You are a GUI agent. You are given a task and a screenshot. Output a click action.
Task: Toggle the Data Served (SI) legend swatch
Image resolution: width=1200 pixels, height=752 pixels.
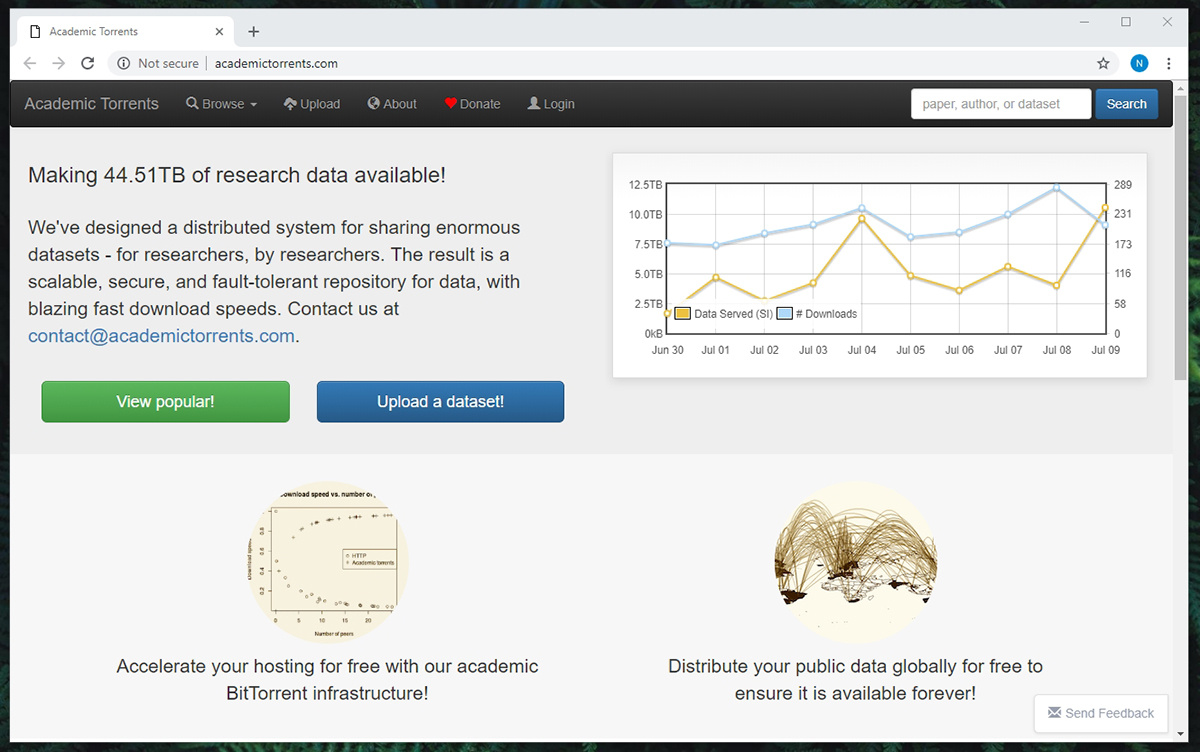point(683,313)
